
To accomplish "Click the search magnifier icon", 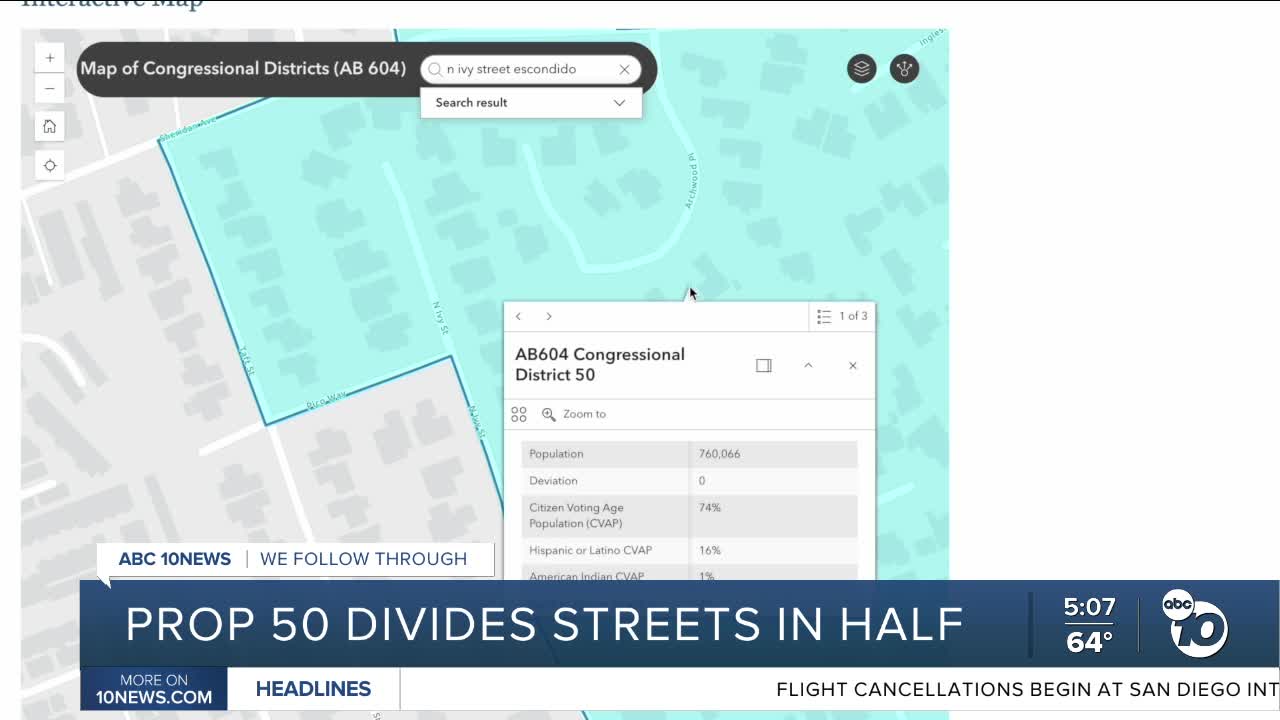I will [435, 69].
